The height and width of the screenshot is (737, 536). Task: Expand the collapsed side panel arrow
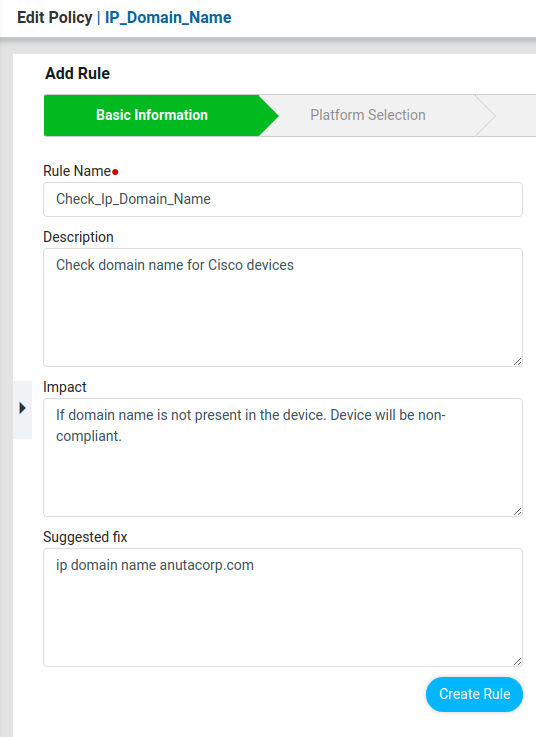point(22,408)
